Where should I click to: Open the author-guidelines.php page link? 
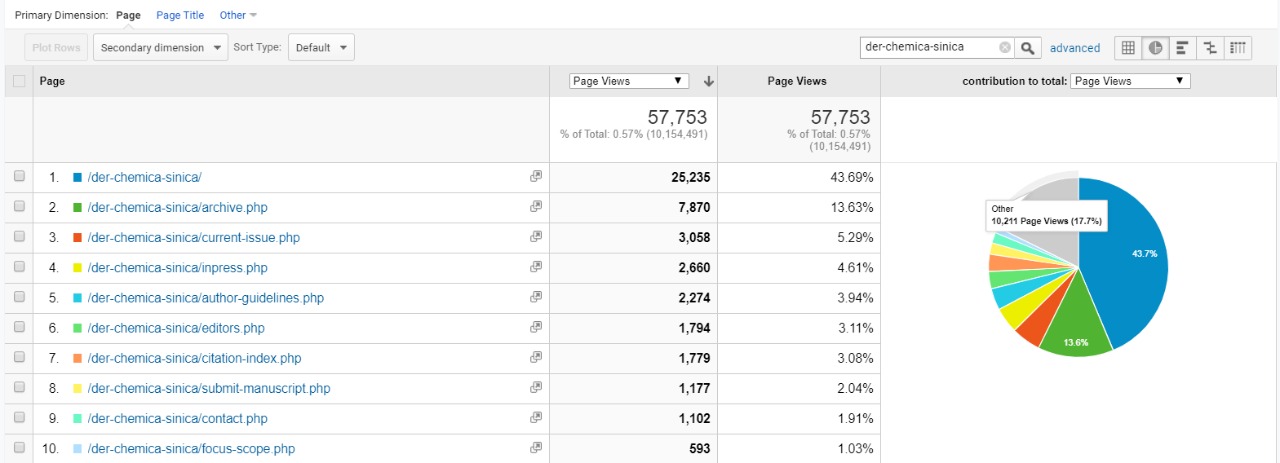(205, 298)
